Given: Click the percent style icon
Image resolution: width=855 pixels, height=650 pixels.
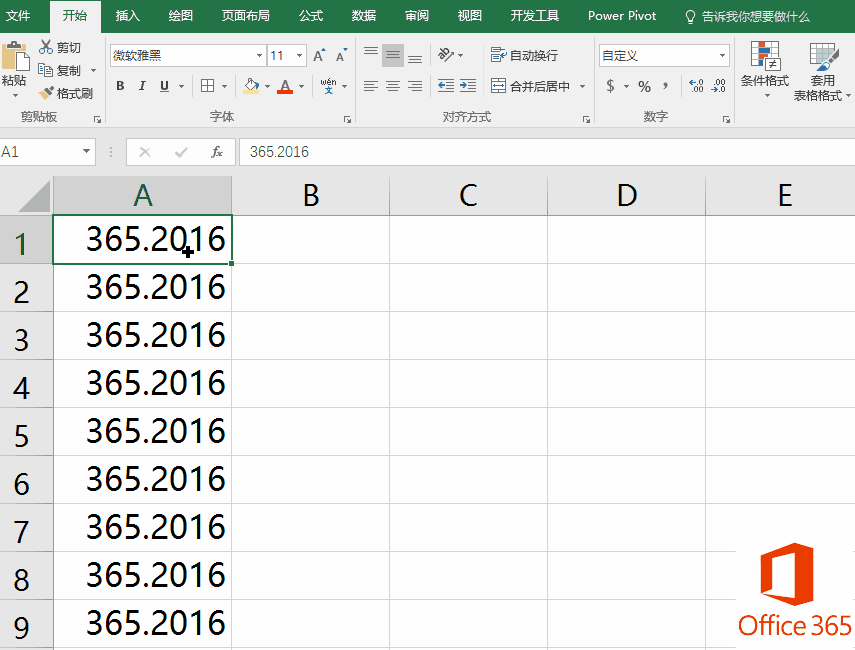Looking at the screenshot, I should pos(644,86).
